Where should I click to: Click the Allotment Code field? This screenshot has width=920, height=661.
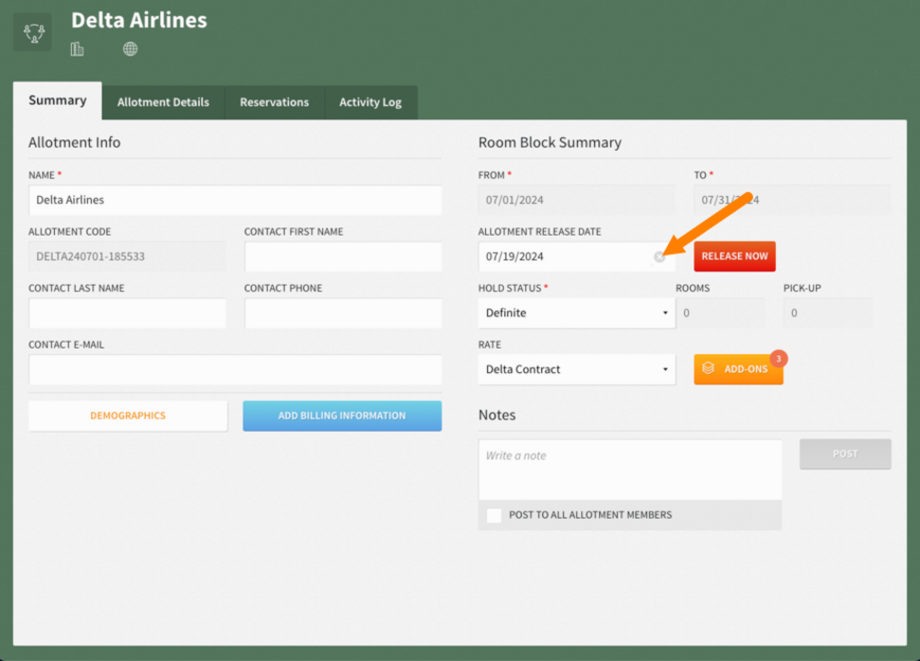pos(127,256)
